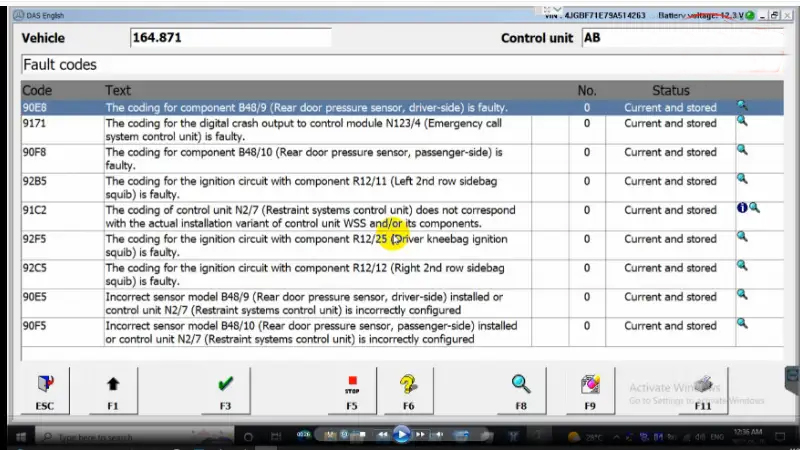The width and height of the screenshot is (800, 450).
Task: Click the Fault codes heading
Action: [60, 65]
